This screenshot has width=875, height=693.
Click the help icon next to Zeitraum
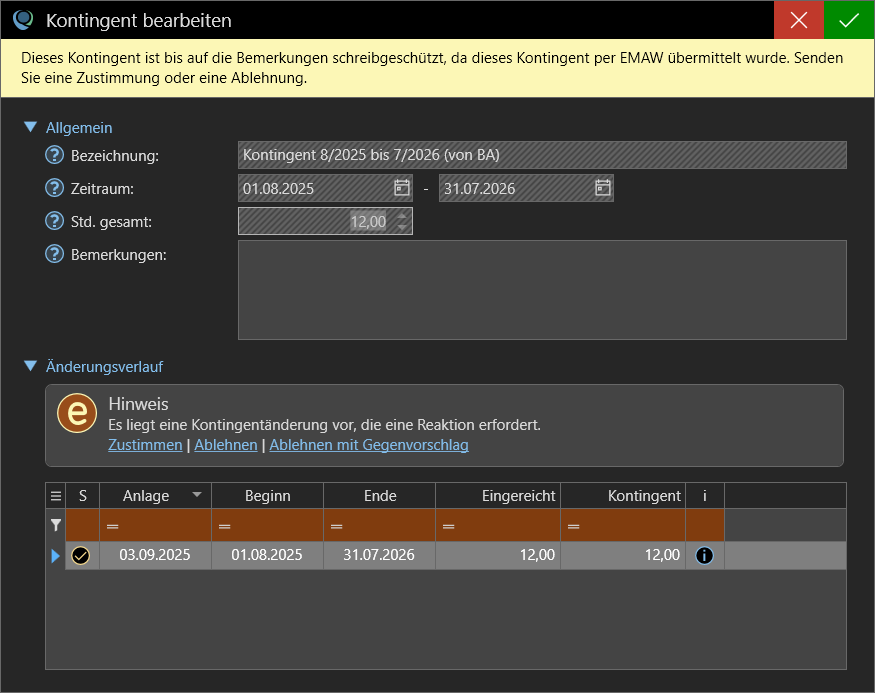point(54,188)
